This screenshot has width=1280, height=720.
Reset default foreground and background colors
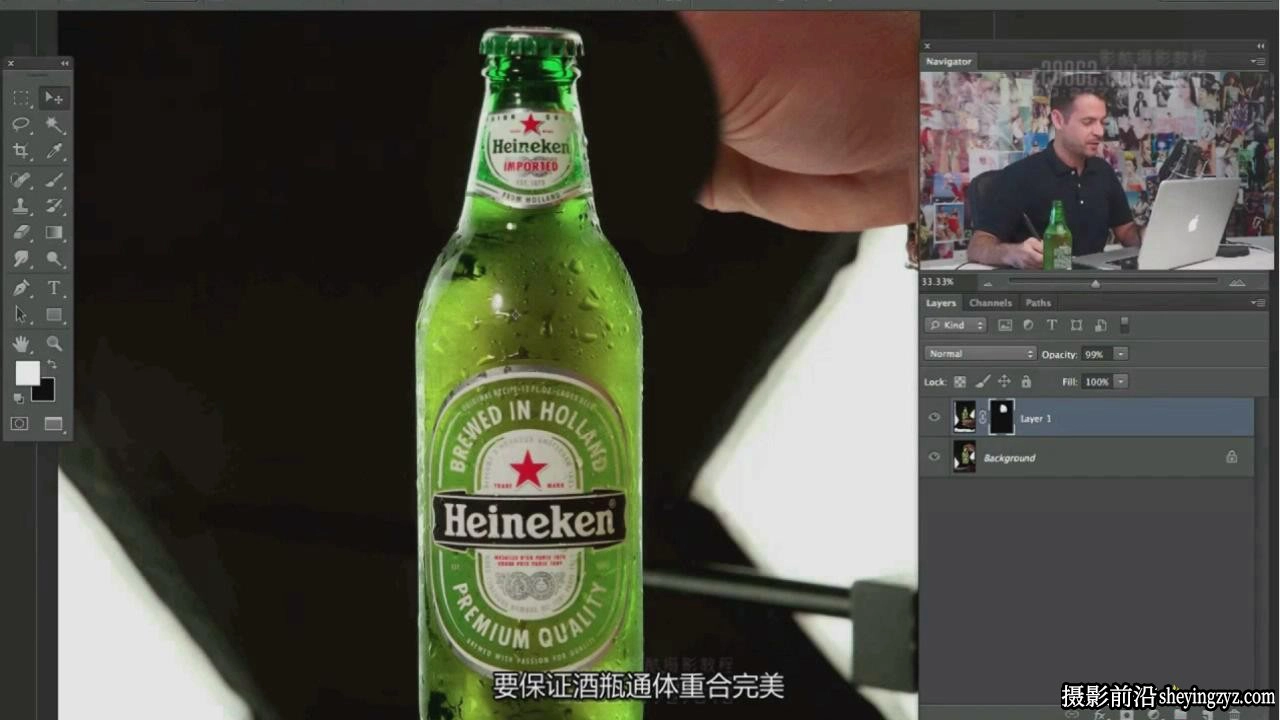pyautogui.click(x=18, y=398)
